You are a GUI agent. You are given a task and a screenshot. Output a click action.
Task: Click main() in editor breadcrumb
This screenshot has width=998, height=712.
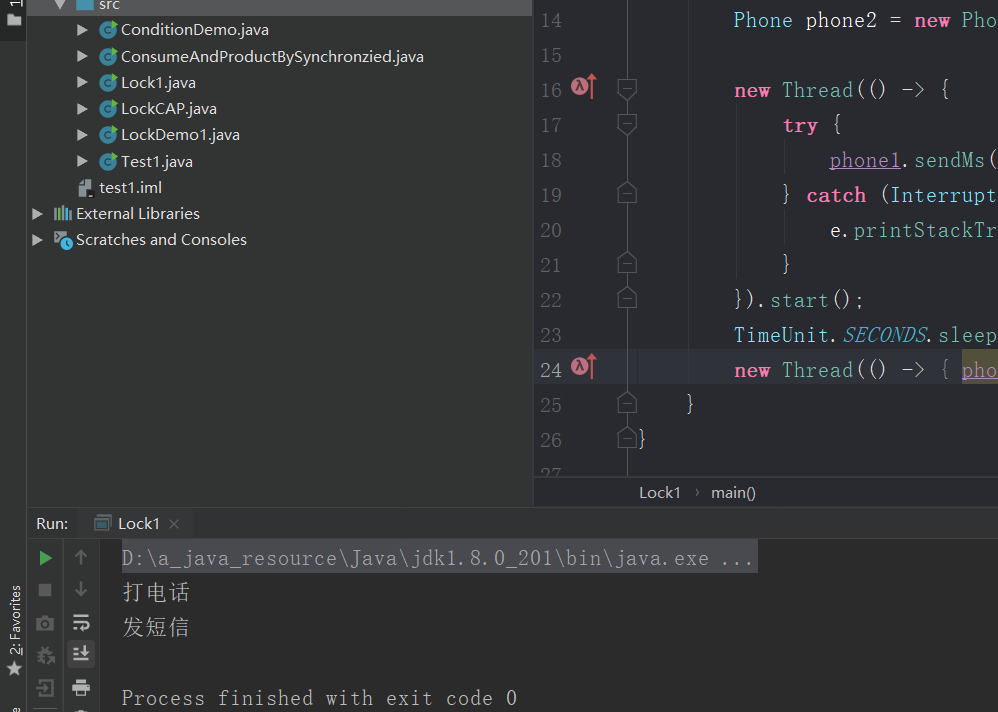pyautogui.click(x=733, y=492)
